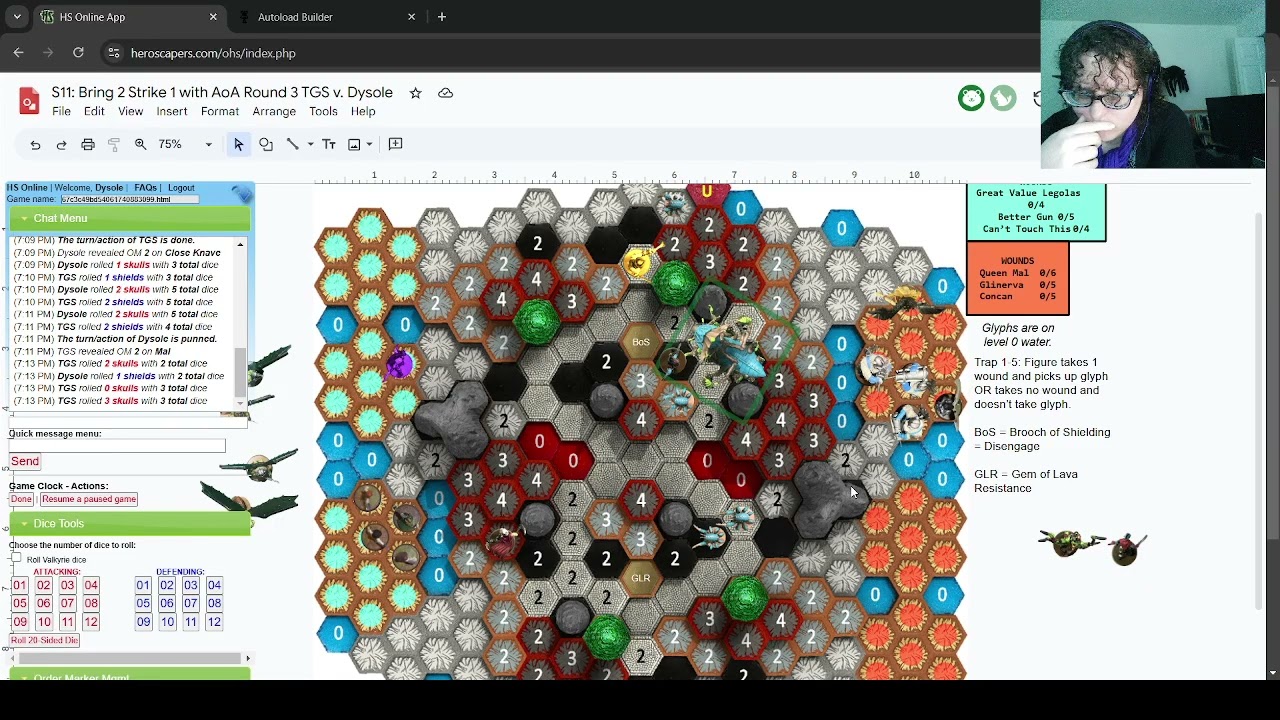This screenshot has width=1280, height=720.
Task: Activate the Select arrow tool
Action: pyautogui.click(x=239, y=144)
